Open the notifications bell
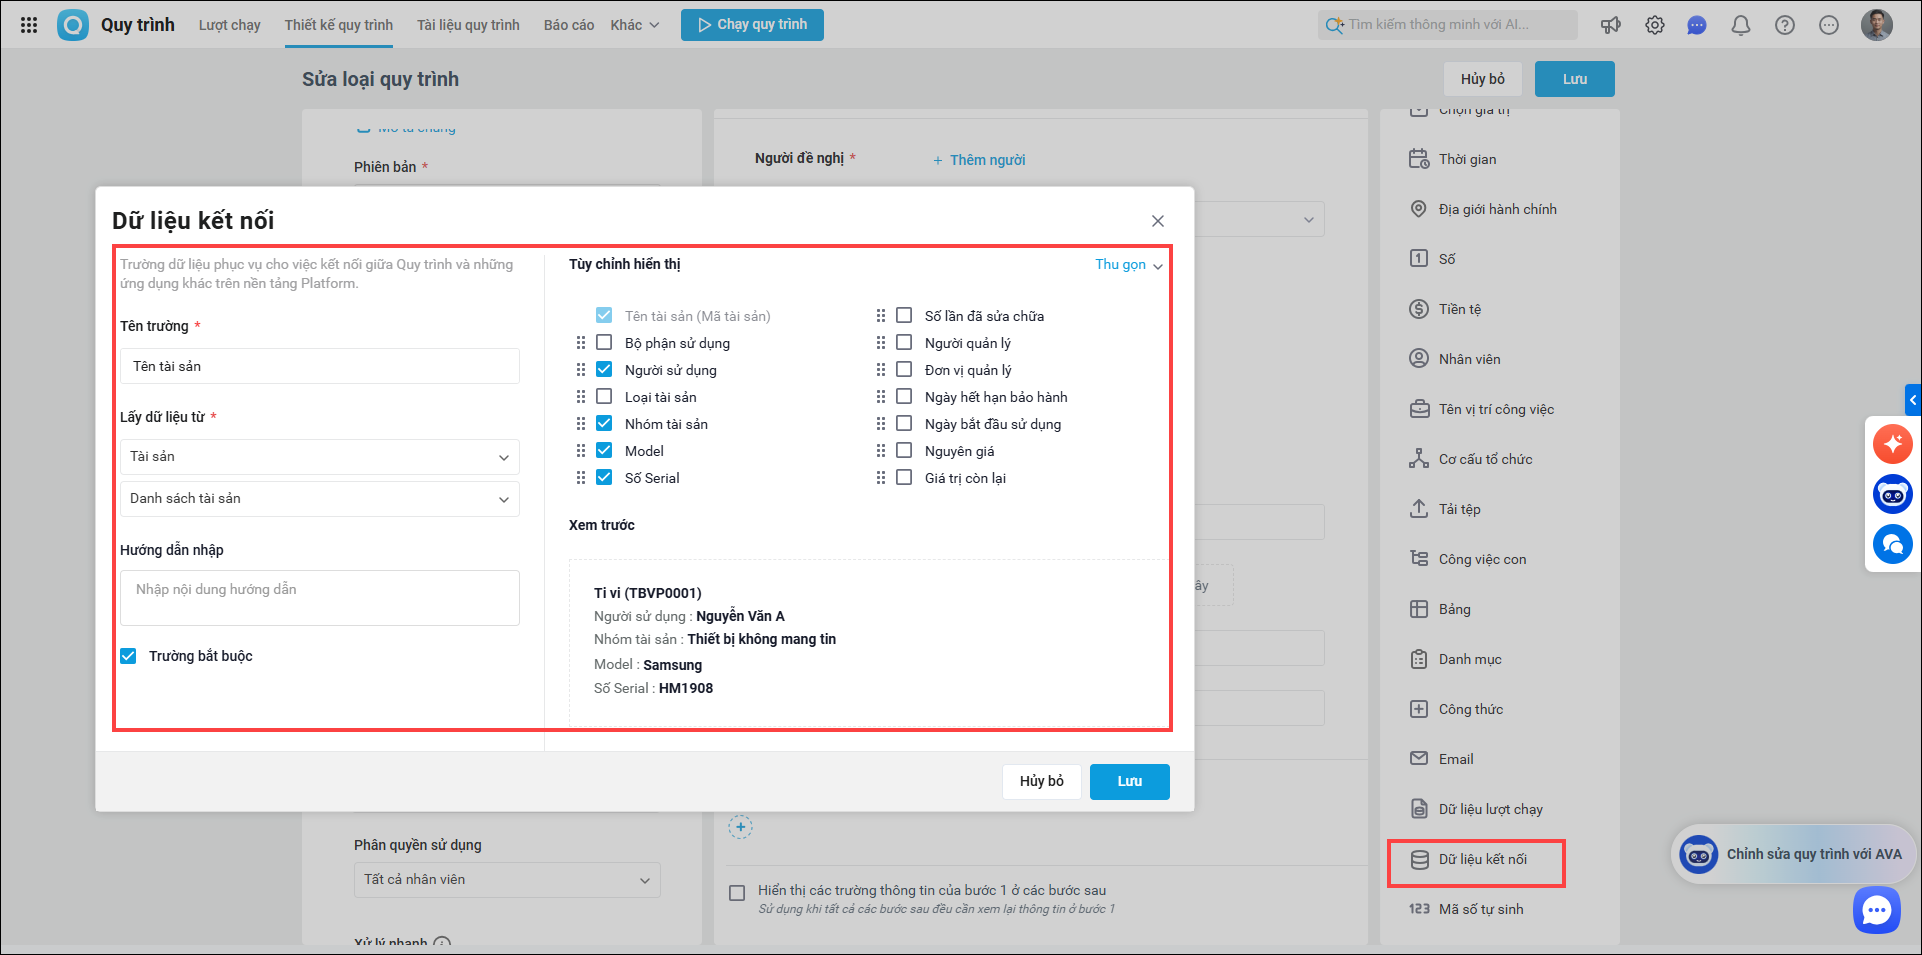This screenshot has width=1922, height=955. coord(1741,25)
